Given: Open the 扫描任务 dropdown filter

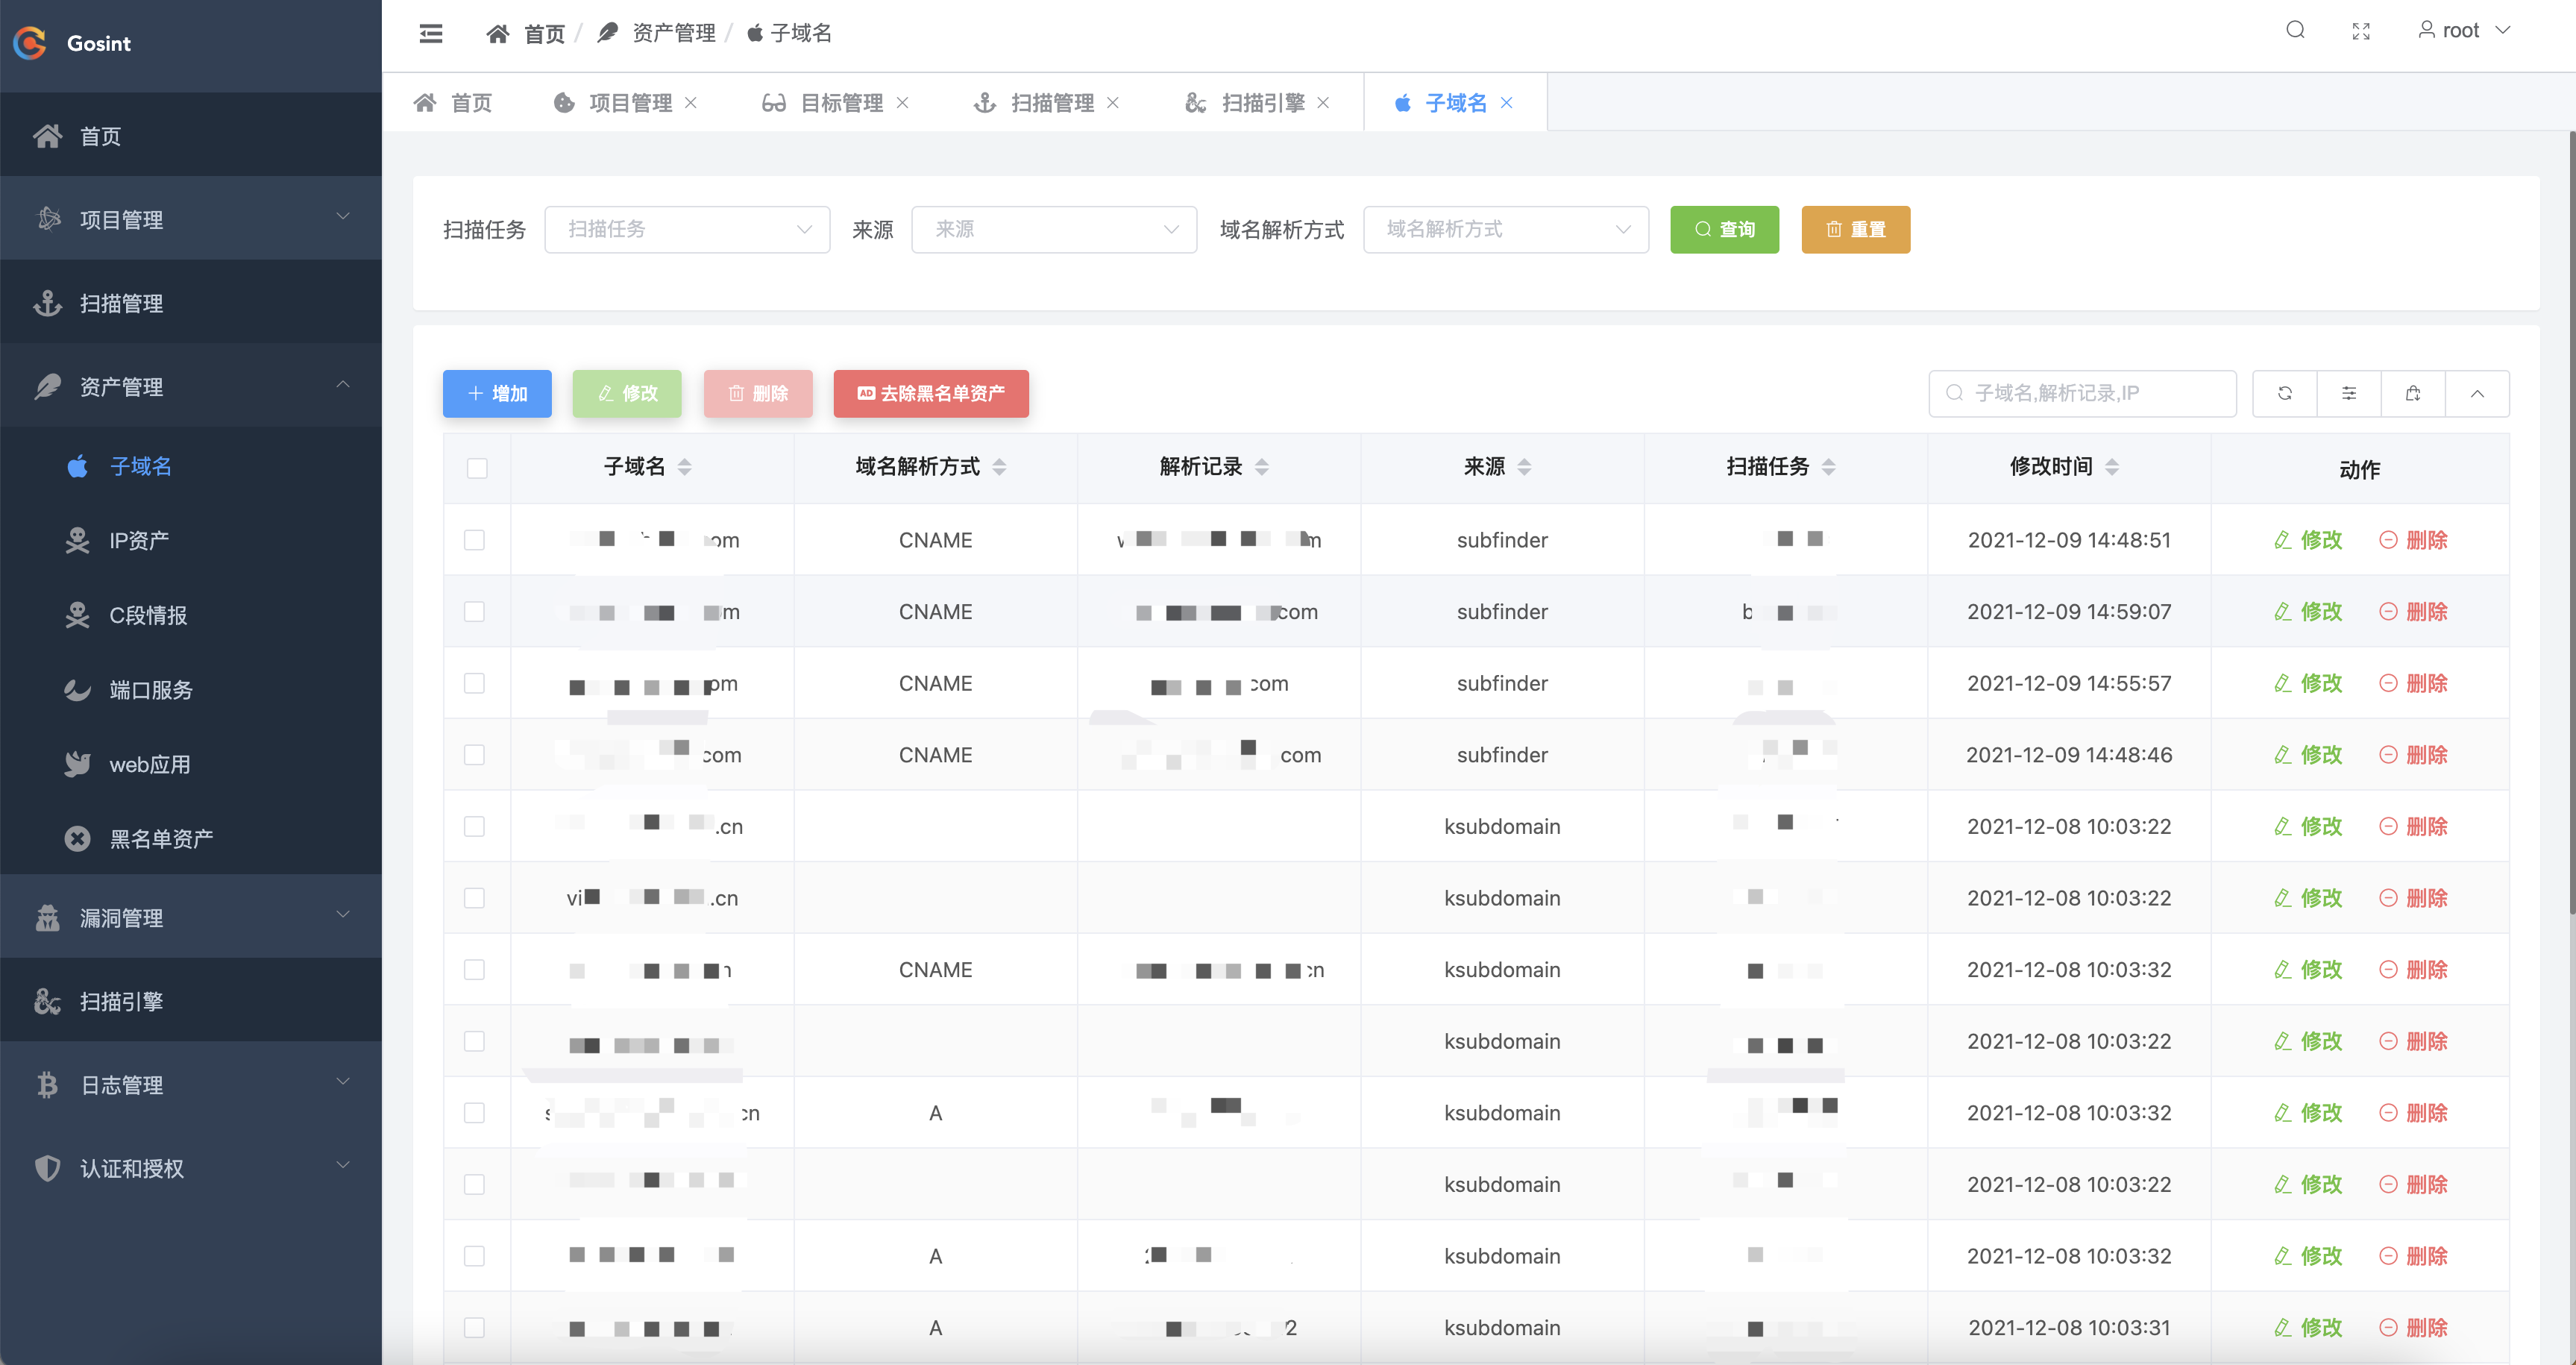Looking at the screenshot, I should coord(687,229).
